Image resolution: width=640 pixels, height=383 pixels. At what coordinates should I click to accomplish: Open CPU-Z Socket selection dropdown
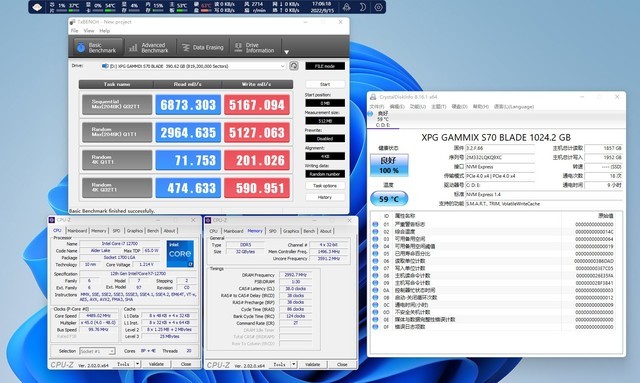pos(97,351)
